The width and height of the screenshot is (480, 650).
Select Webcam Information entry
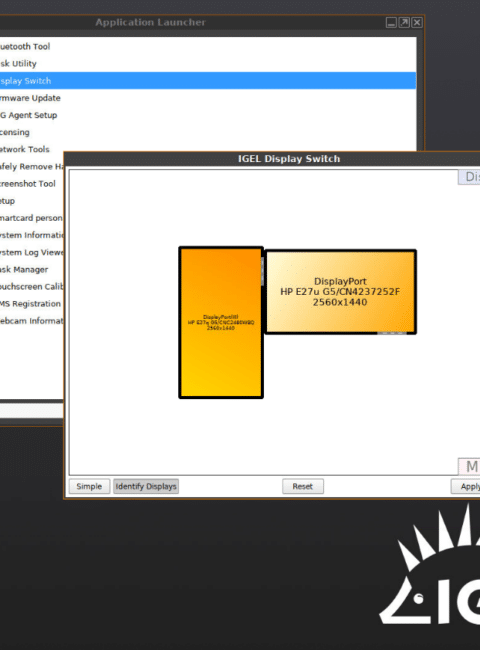[x=32, y=321]
